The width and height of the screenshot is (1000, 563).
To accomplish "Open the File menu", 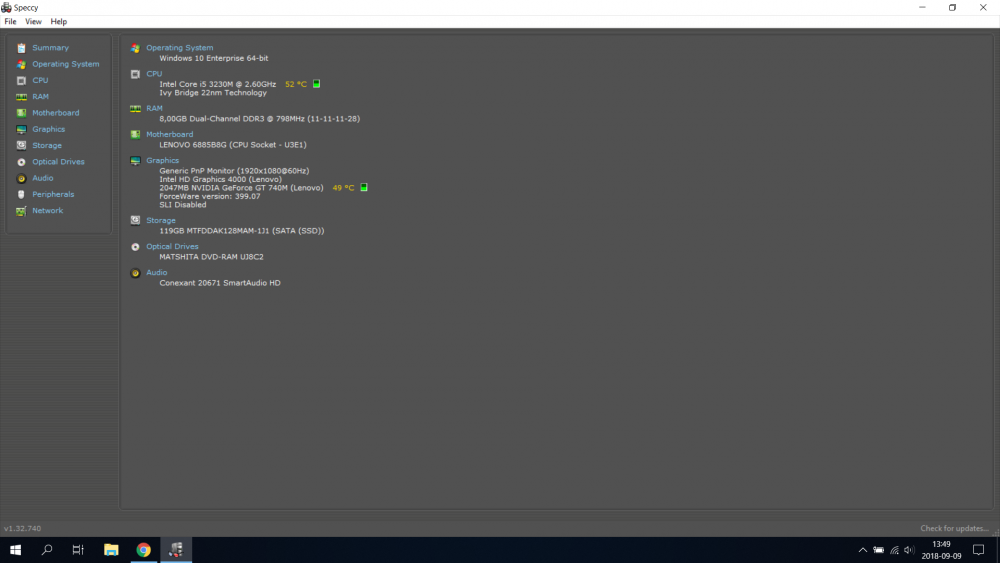I will pyautogui.click(x=10, y=22).
